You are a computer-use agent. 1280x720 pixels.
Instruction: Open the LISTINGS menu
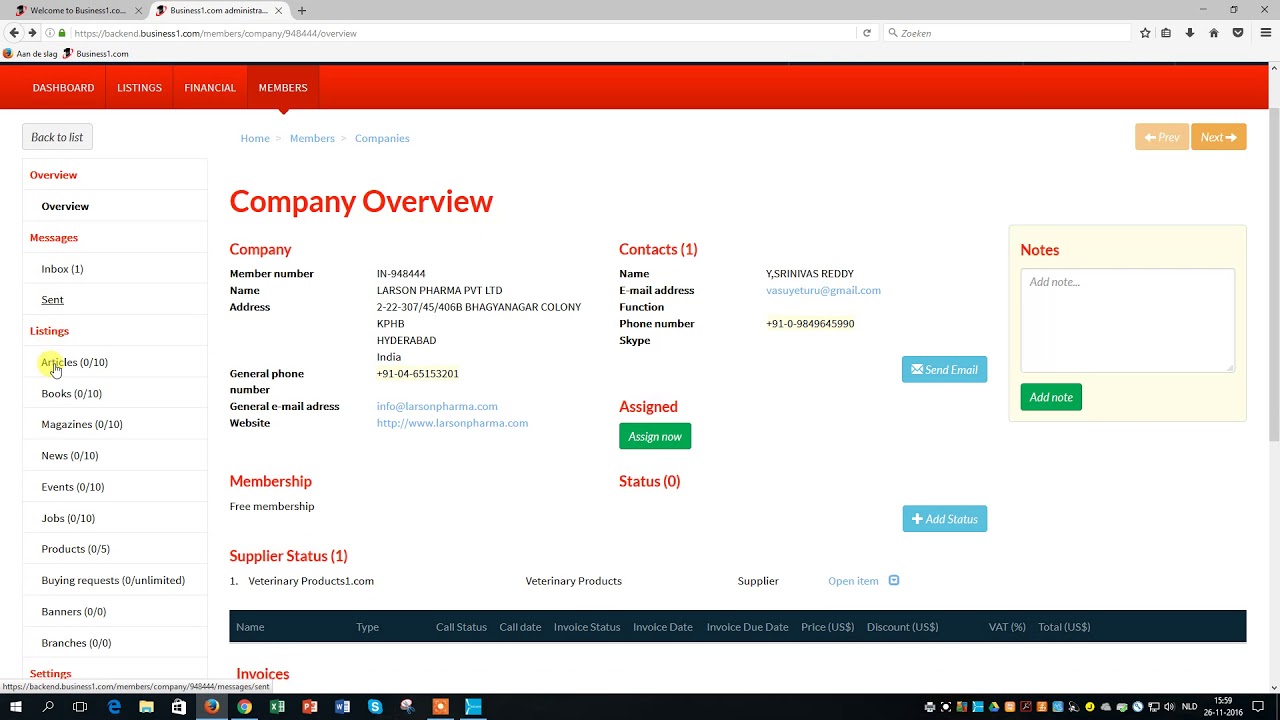point(139,88)
